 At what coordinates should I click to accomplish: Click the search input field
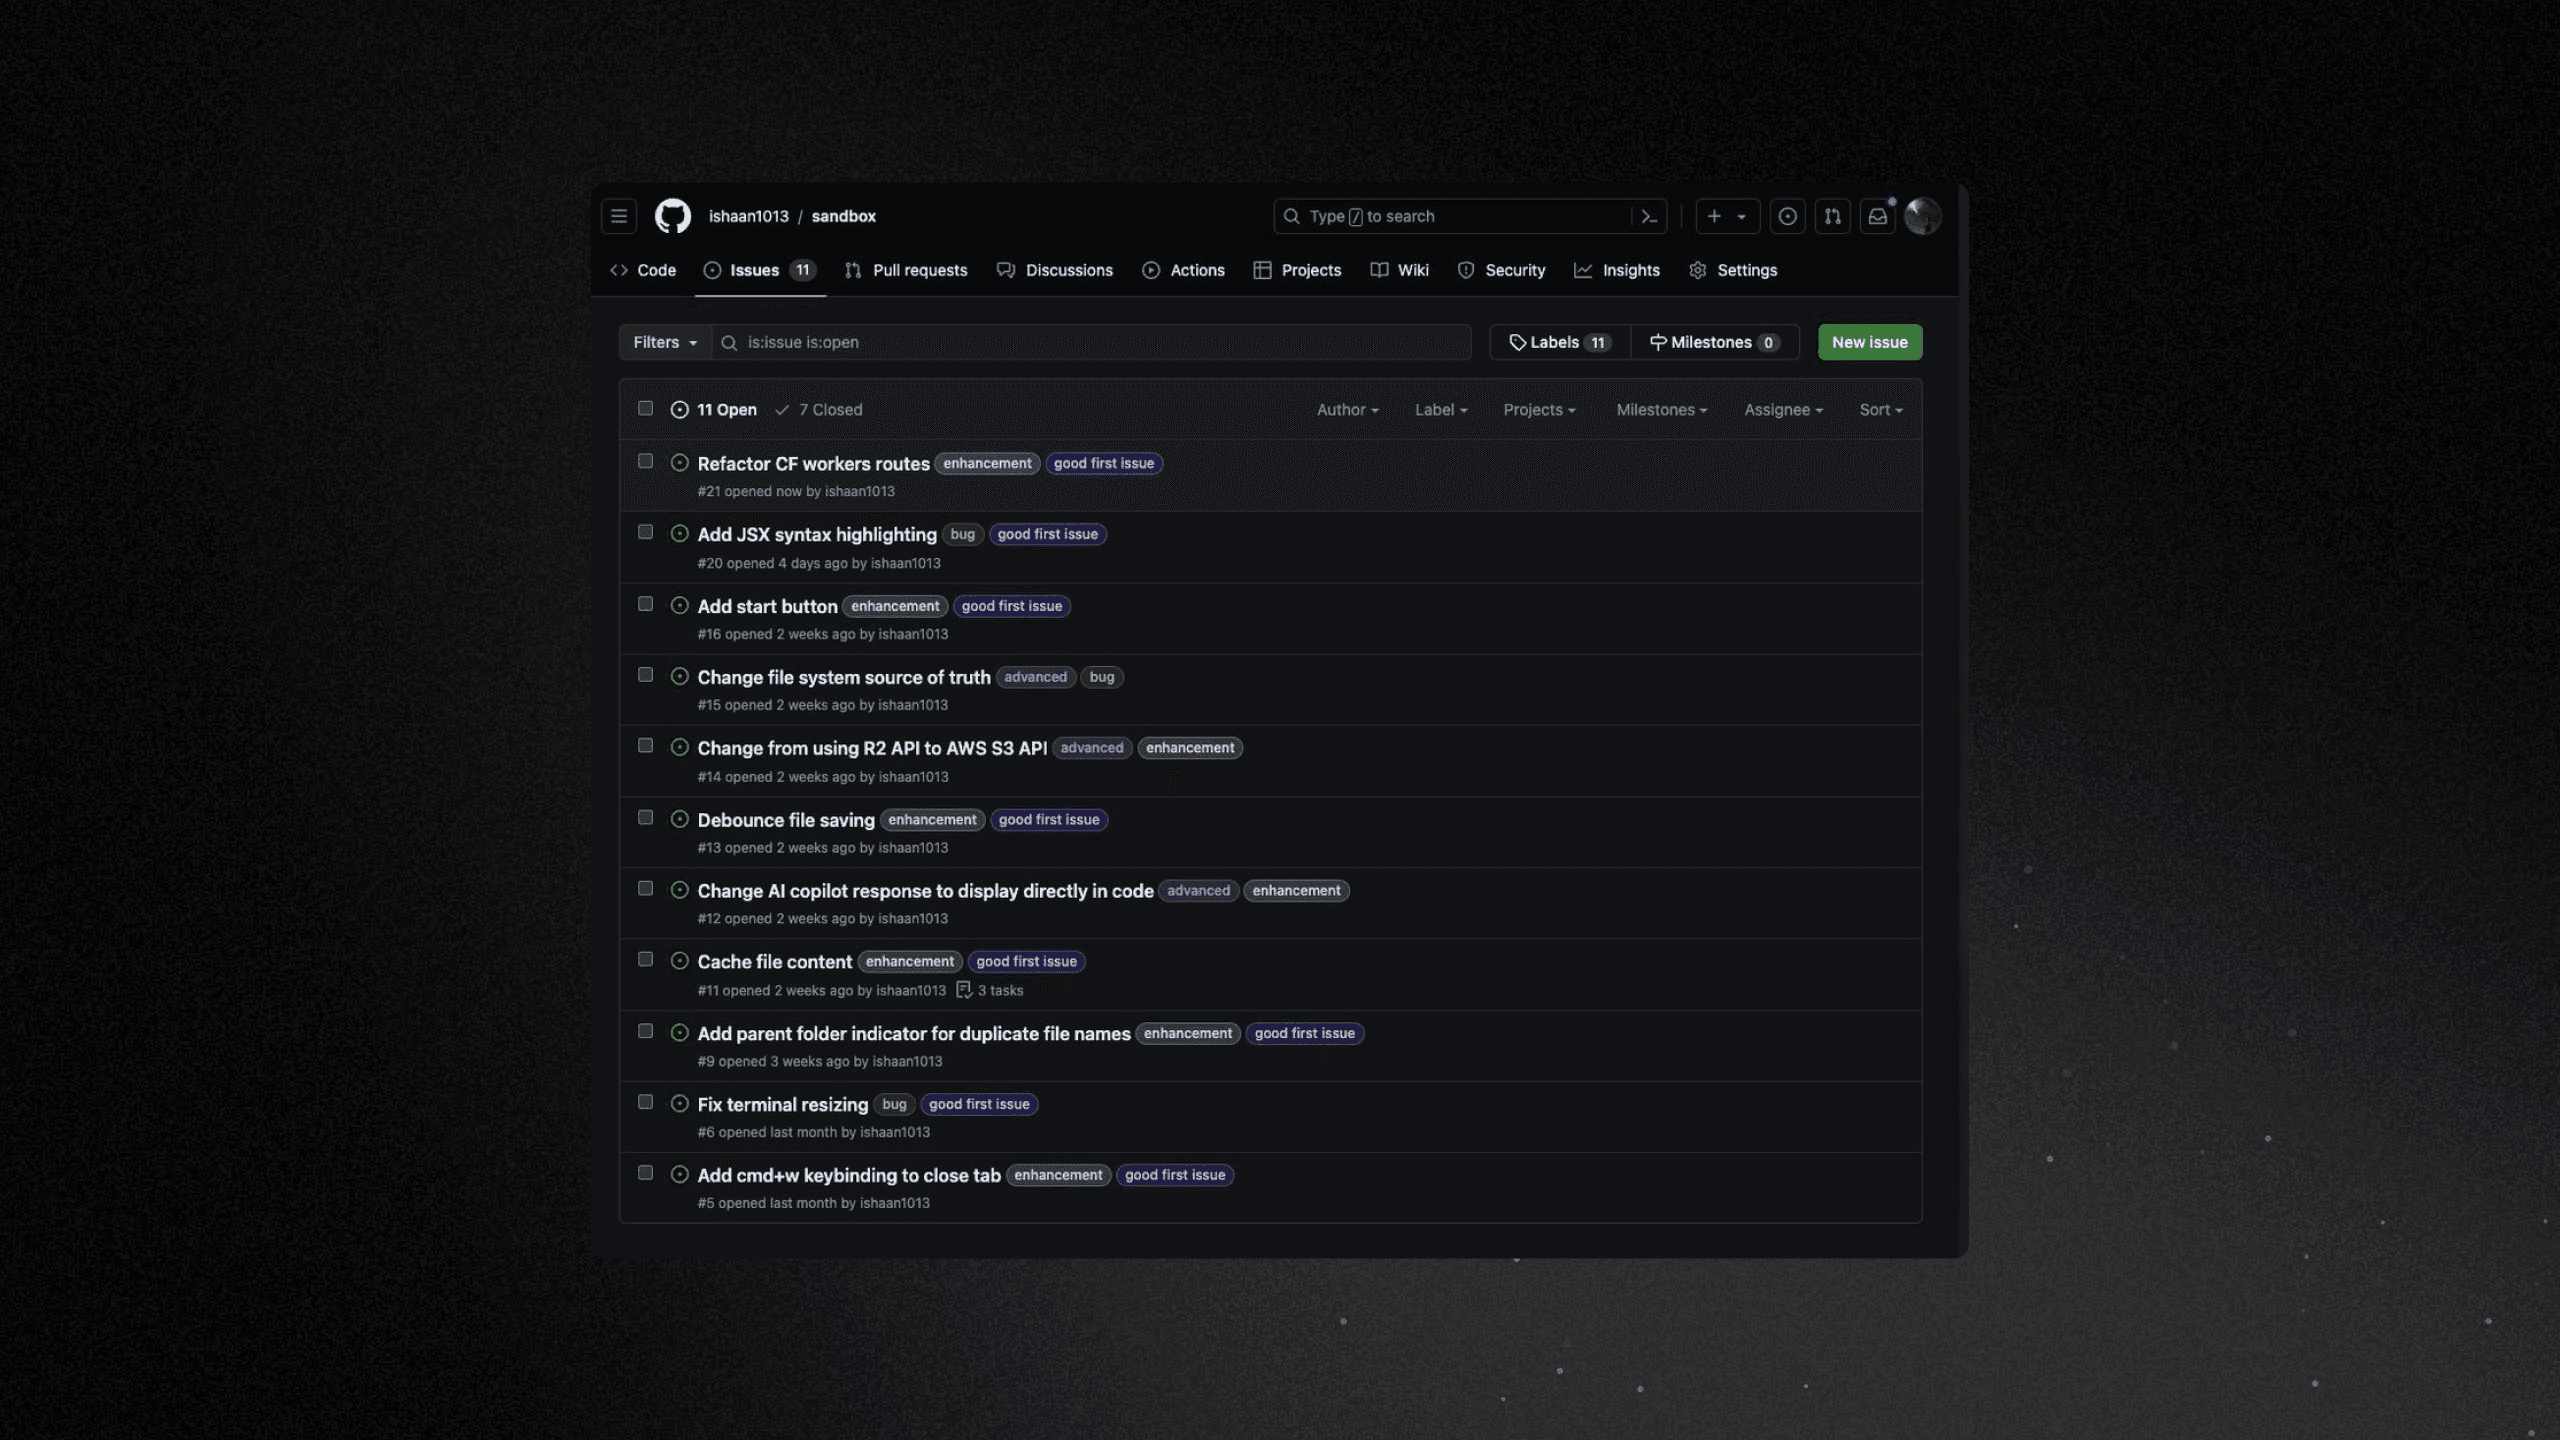pyautogui.click(x=1090, y=341)
